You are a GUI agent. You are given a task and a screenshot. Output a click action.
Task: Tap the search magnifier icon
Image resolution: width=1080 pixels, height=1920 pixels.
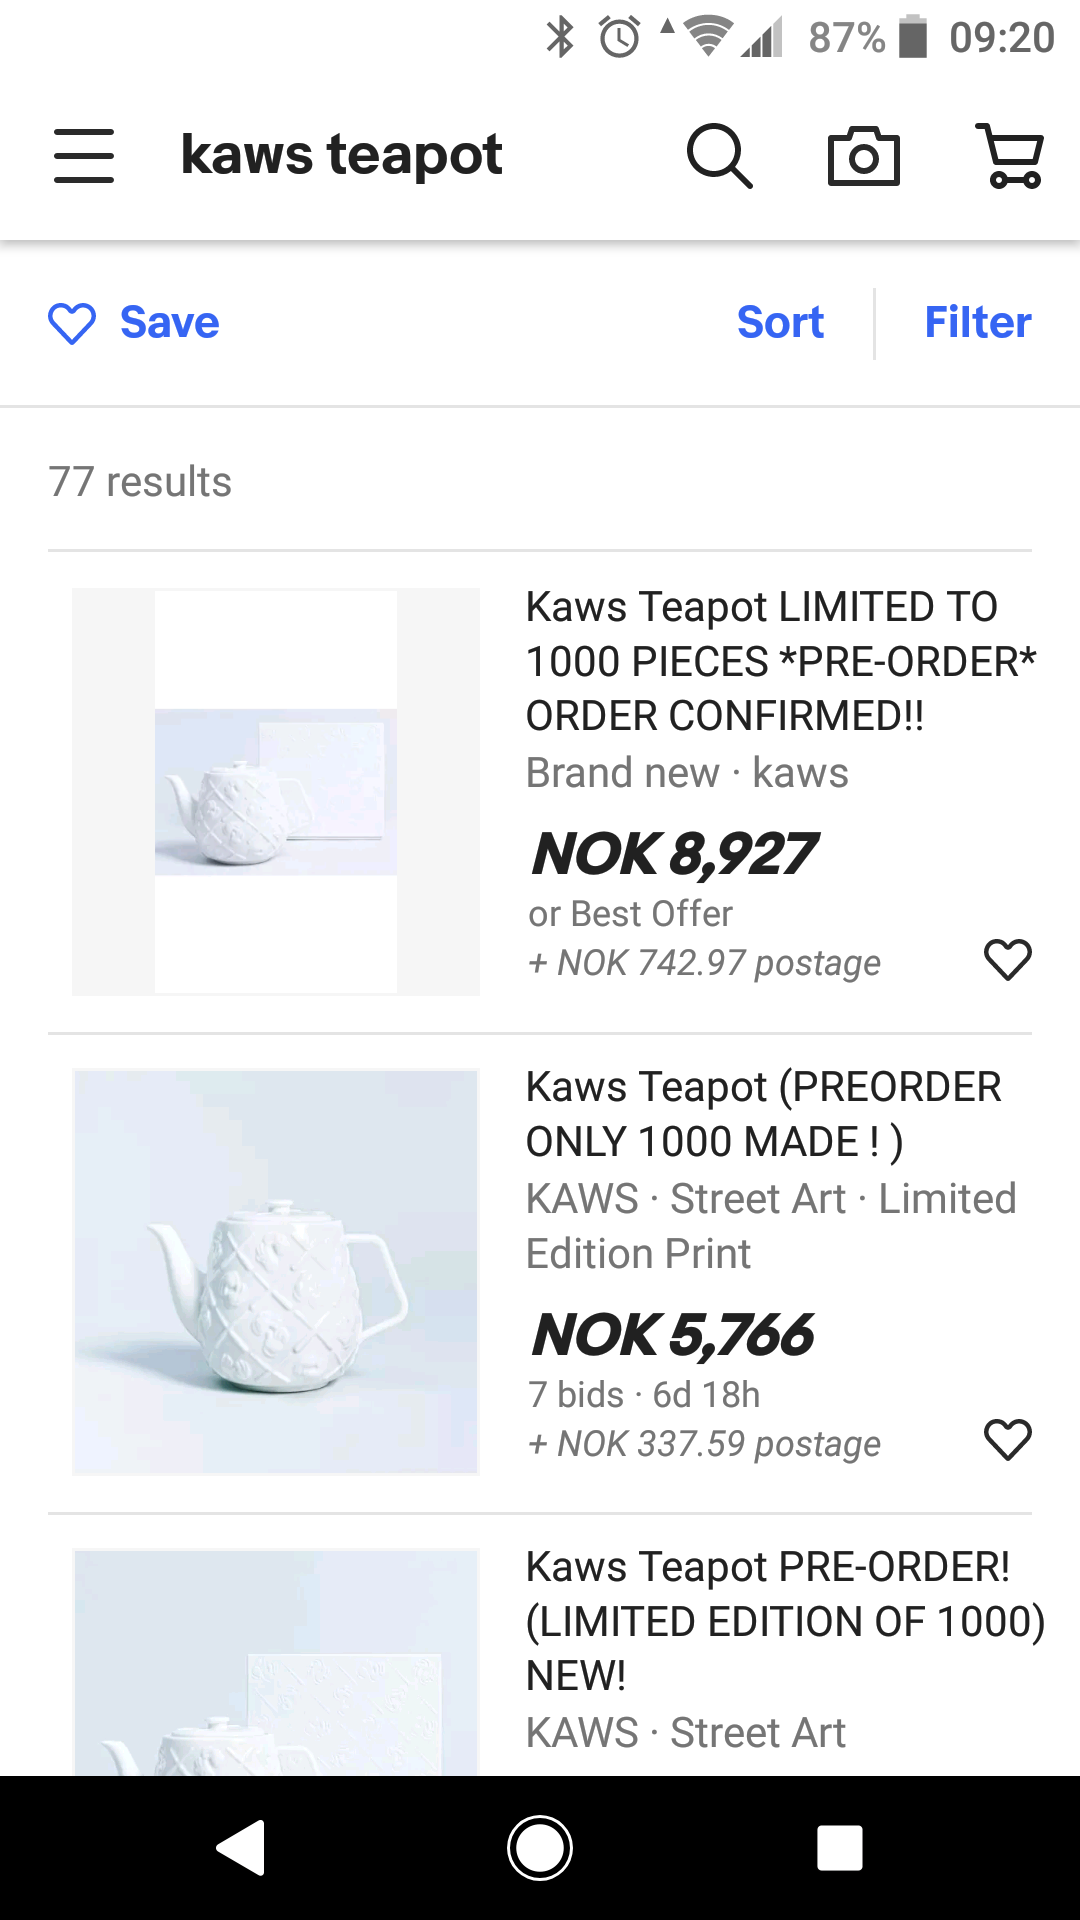tap(719, 156)
